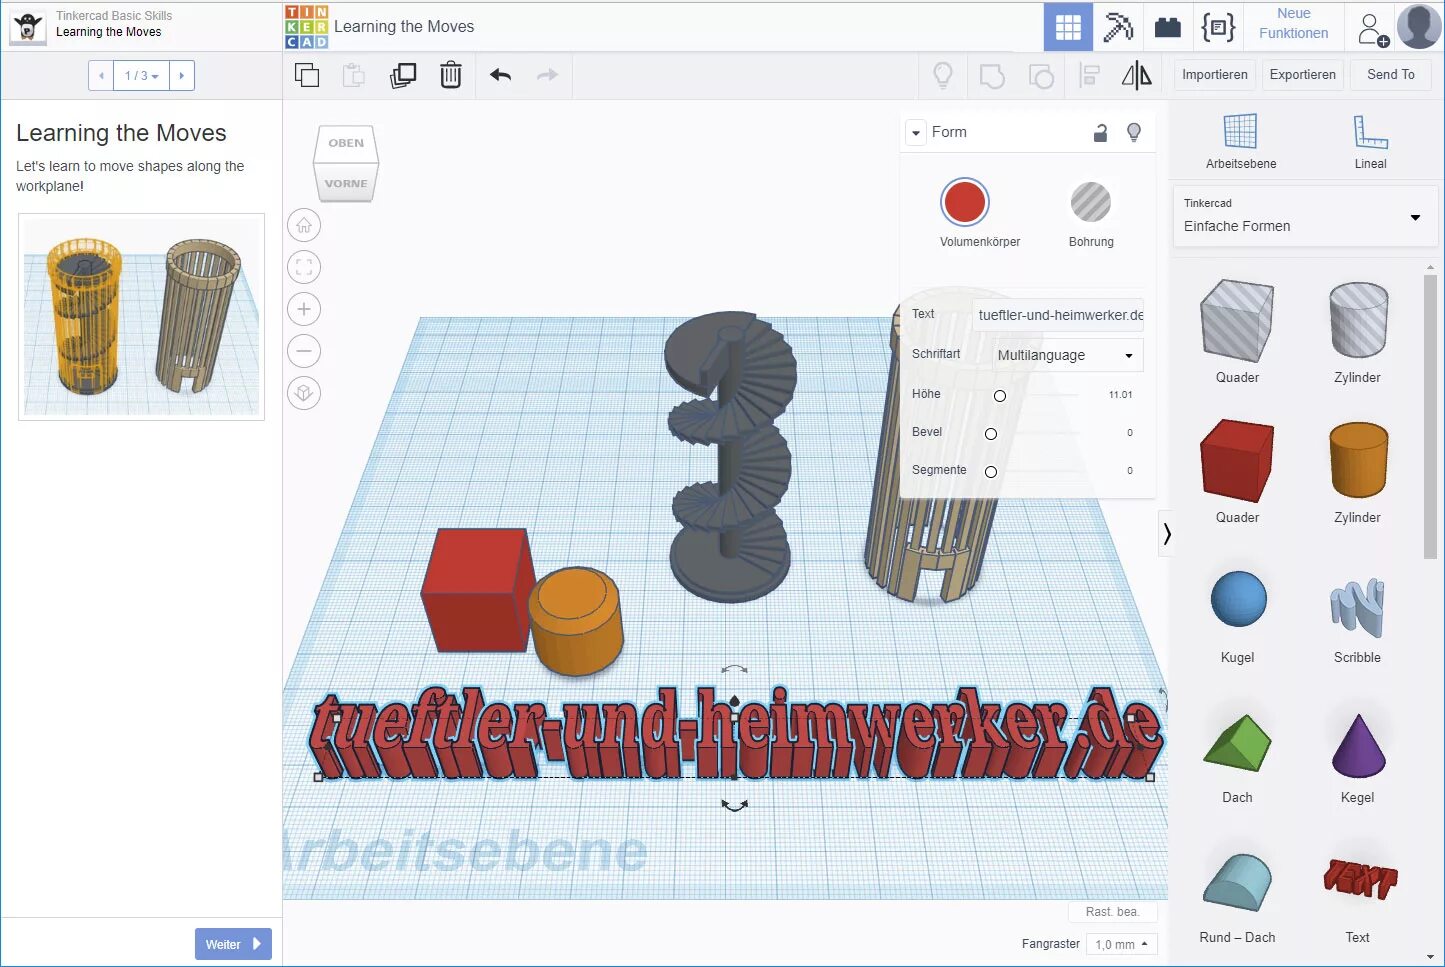Select the green Dach shape
The height and width of the screenshot is (967, 1445).
[x=1237, y=742]
